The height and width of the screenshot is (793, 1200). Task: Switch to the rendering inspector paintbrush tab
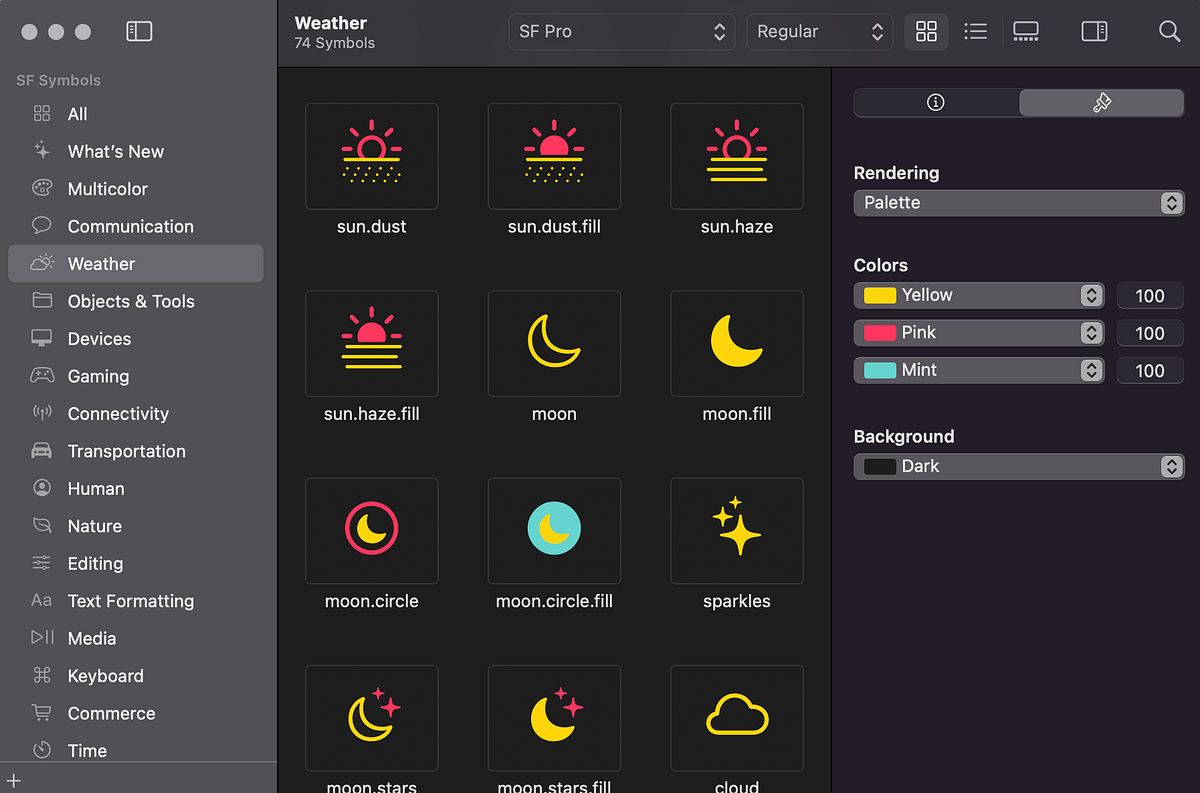tap(1101, 102)
